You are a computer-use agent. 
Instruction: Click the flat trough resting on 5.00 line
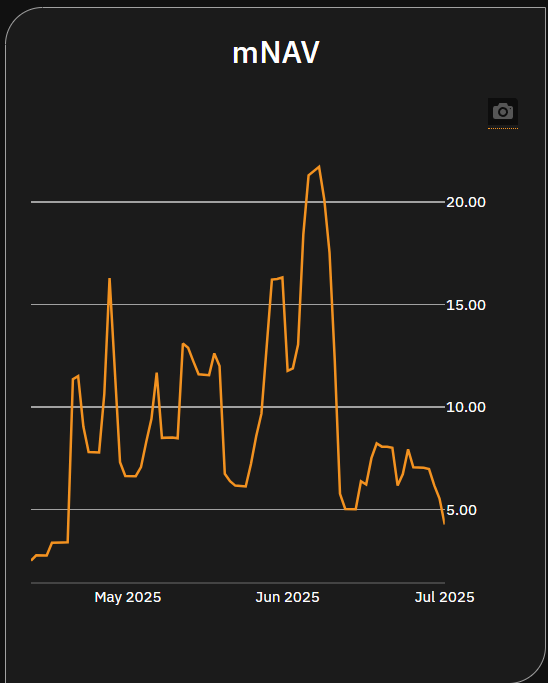point(350,509)
